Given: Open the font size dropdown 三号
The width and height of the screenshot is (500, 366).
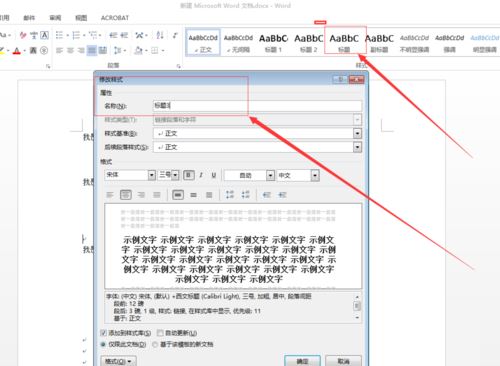Looking at the screenshot, I should click(175, 175).
